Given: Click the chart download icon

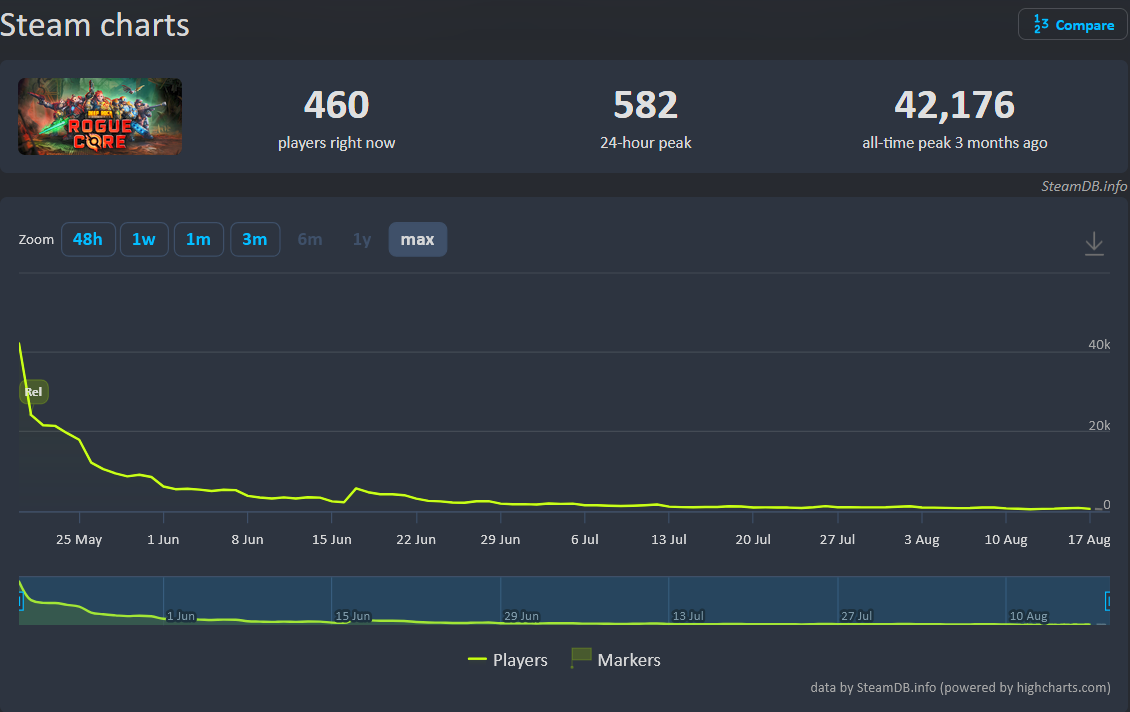Looking at the screenshot, I should [x=1094, y=244].
